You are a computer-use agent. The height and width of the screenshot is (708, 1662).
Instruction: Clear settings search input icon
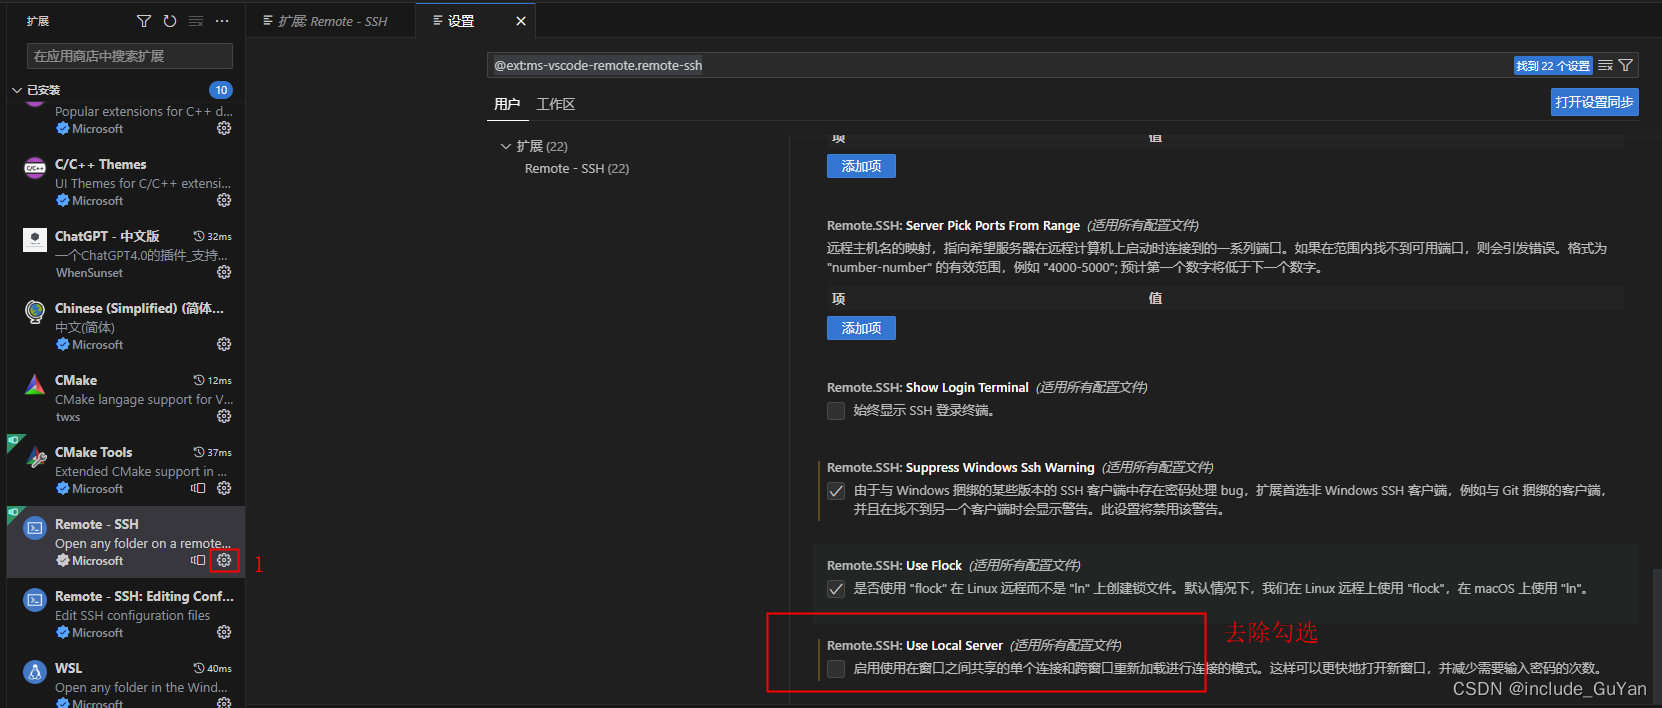[1605, 65]
